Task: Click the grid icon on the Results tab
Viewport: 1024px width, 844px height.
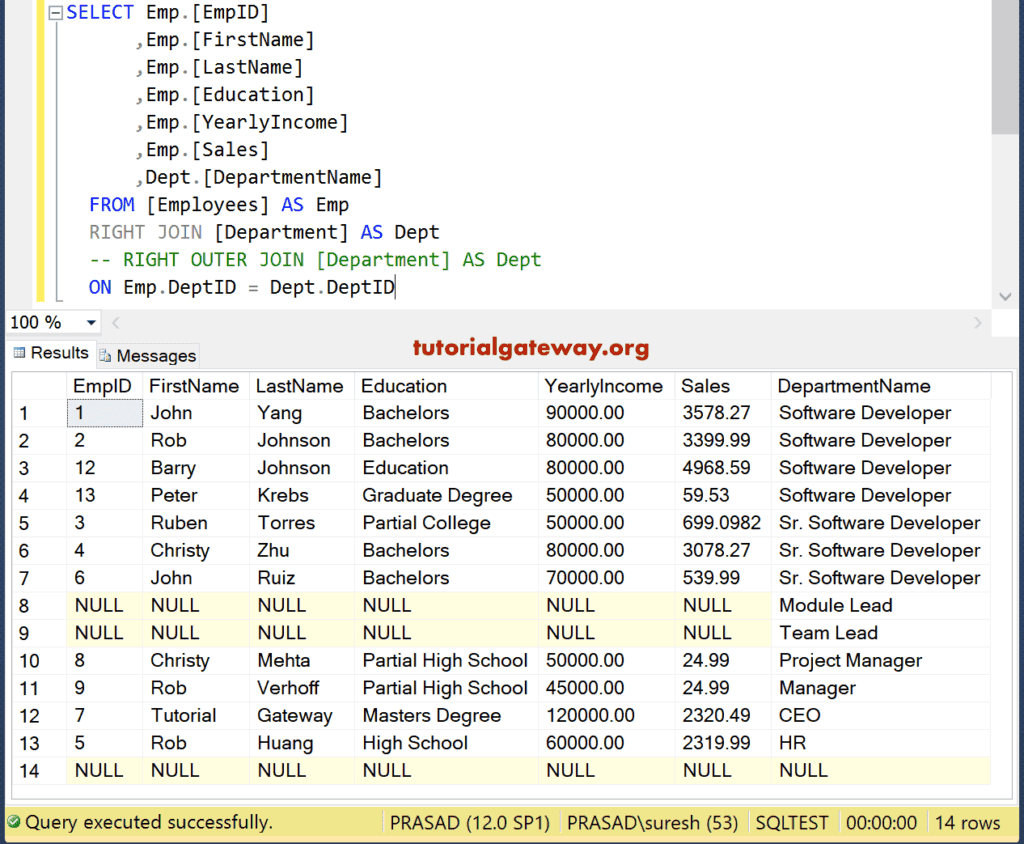Action: tap(20, 353)
